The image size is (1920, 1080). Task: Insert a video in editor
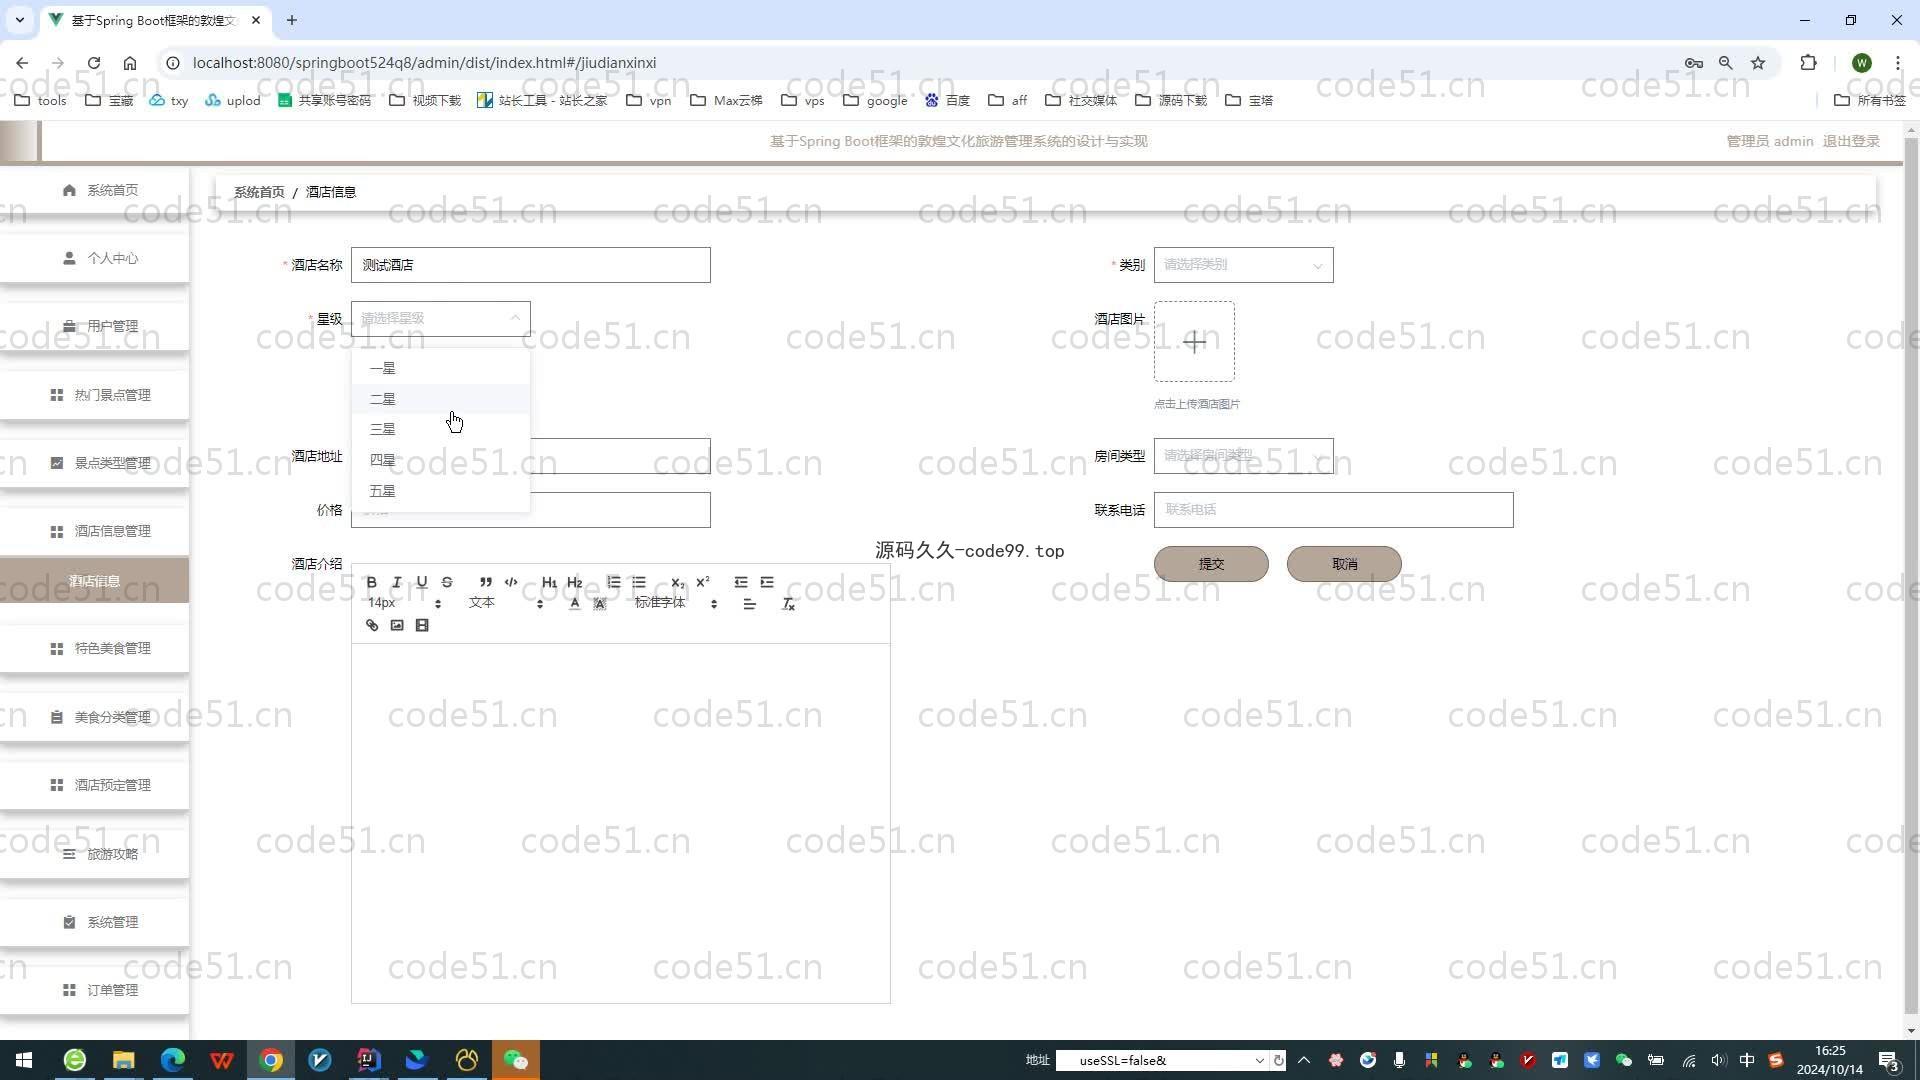(421, 626)
